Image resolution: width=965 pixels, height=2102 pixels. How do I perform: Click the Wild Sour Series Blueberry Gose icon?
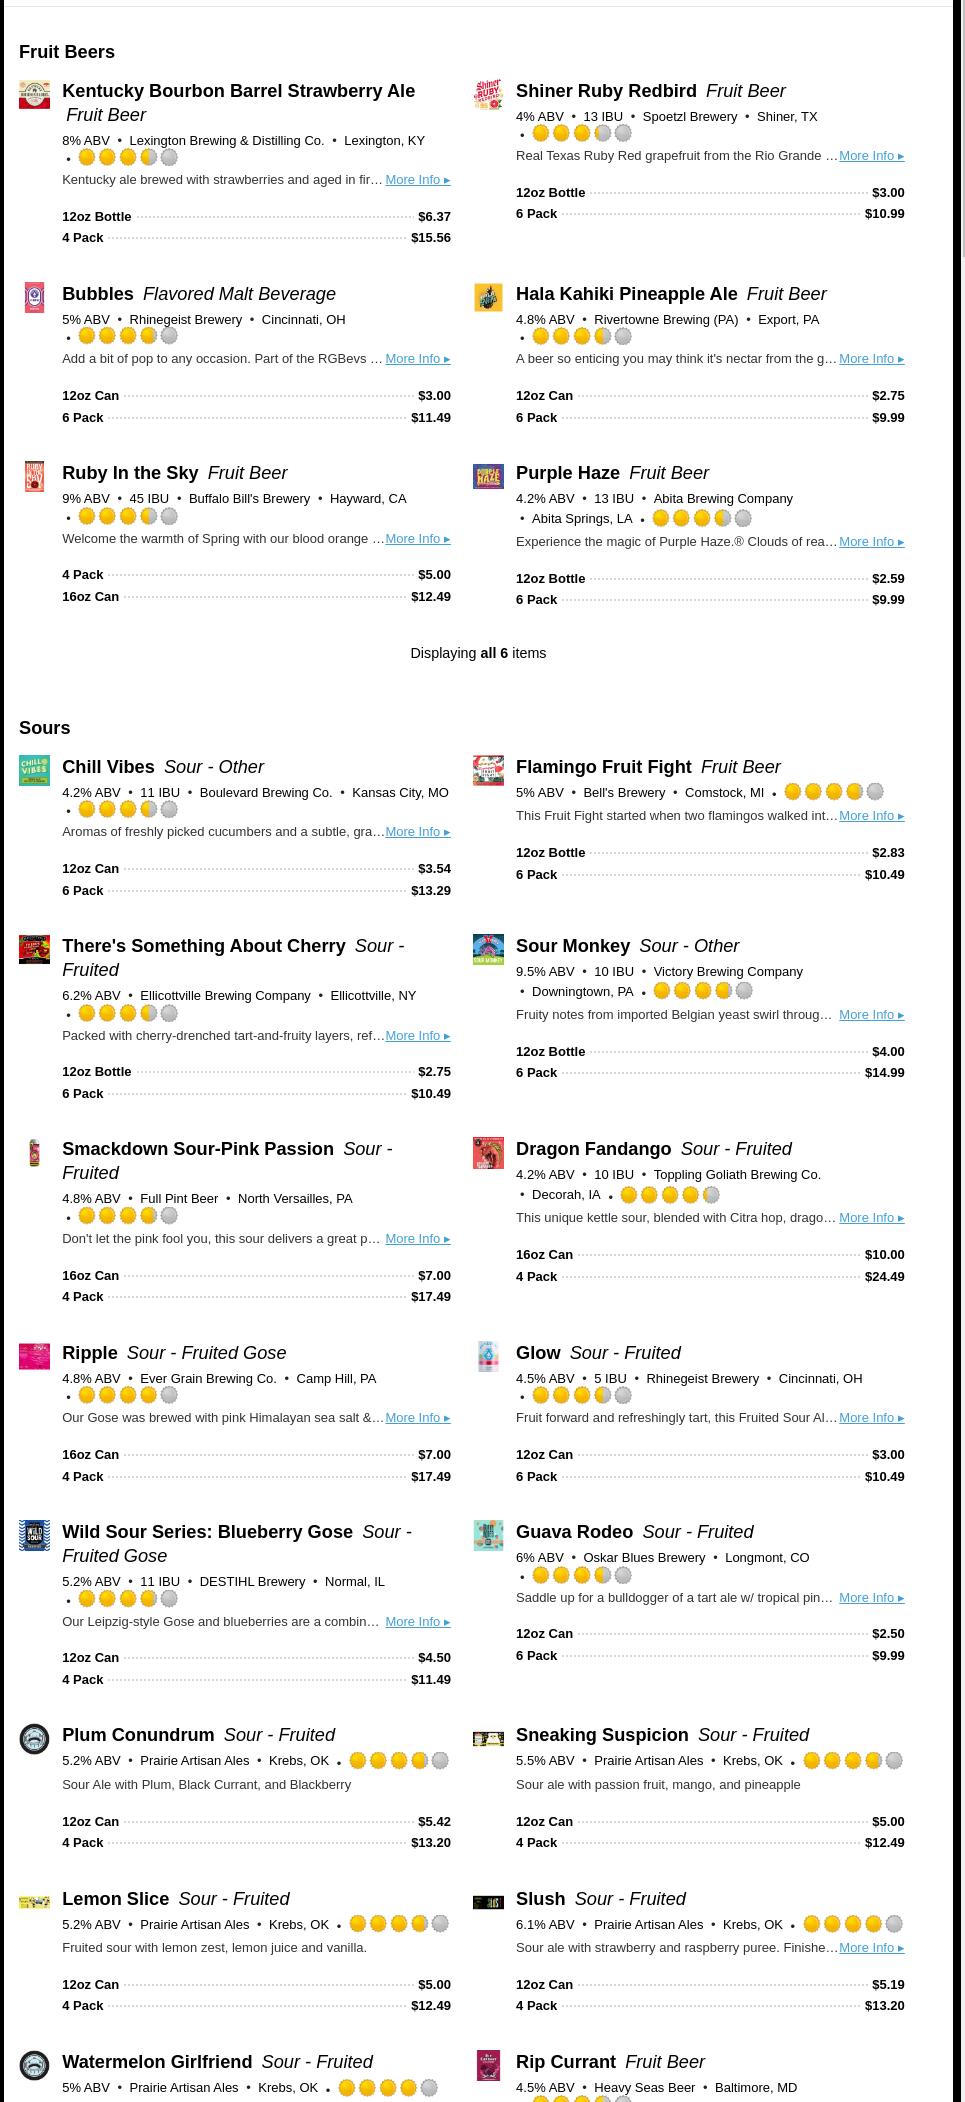point(34,1535)
